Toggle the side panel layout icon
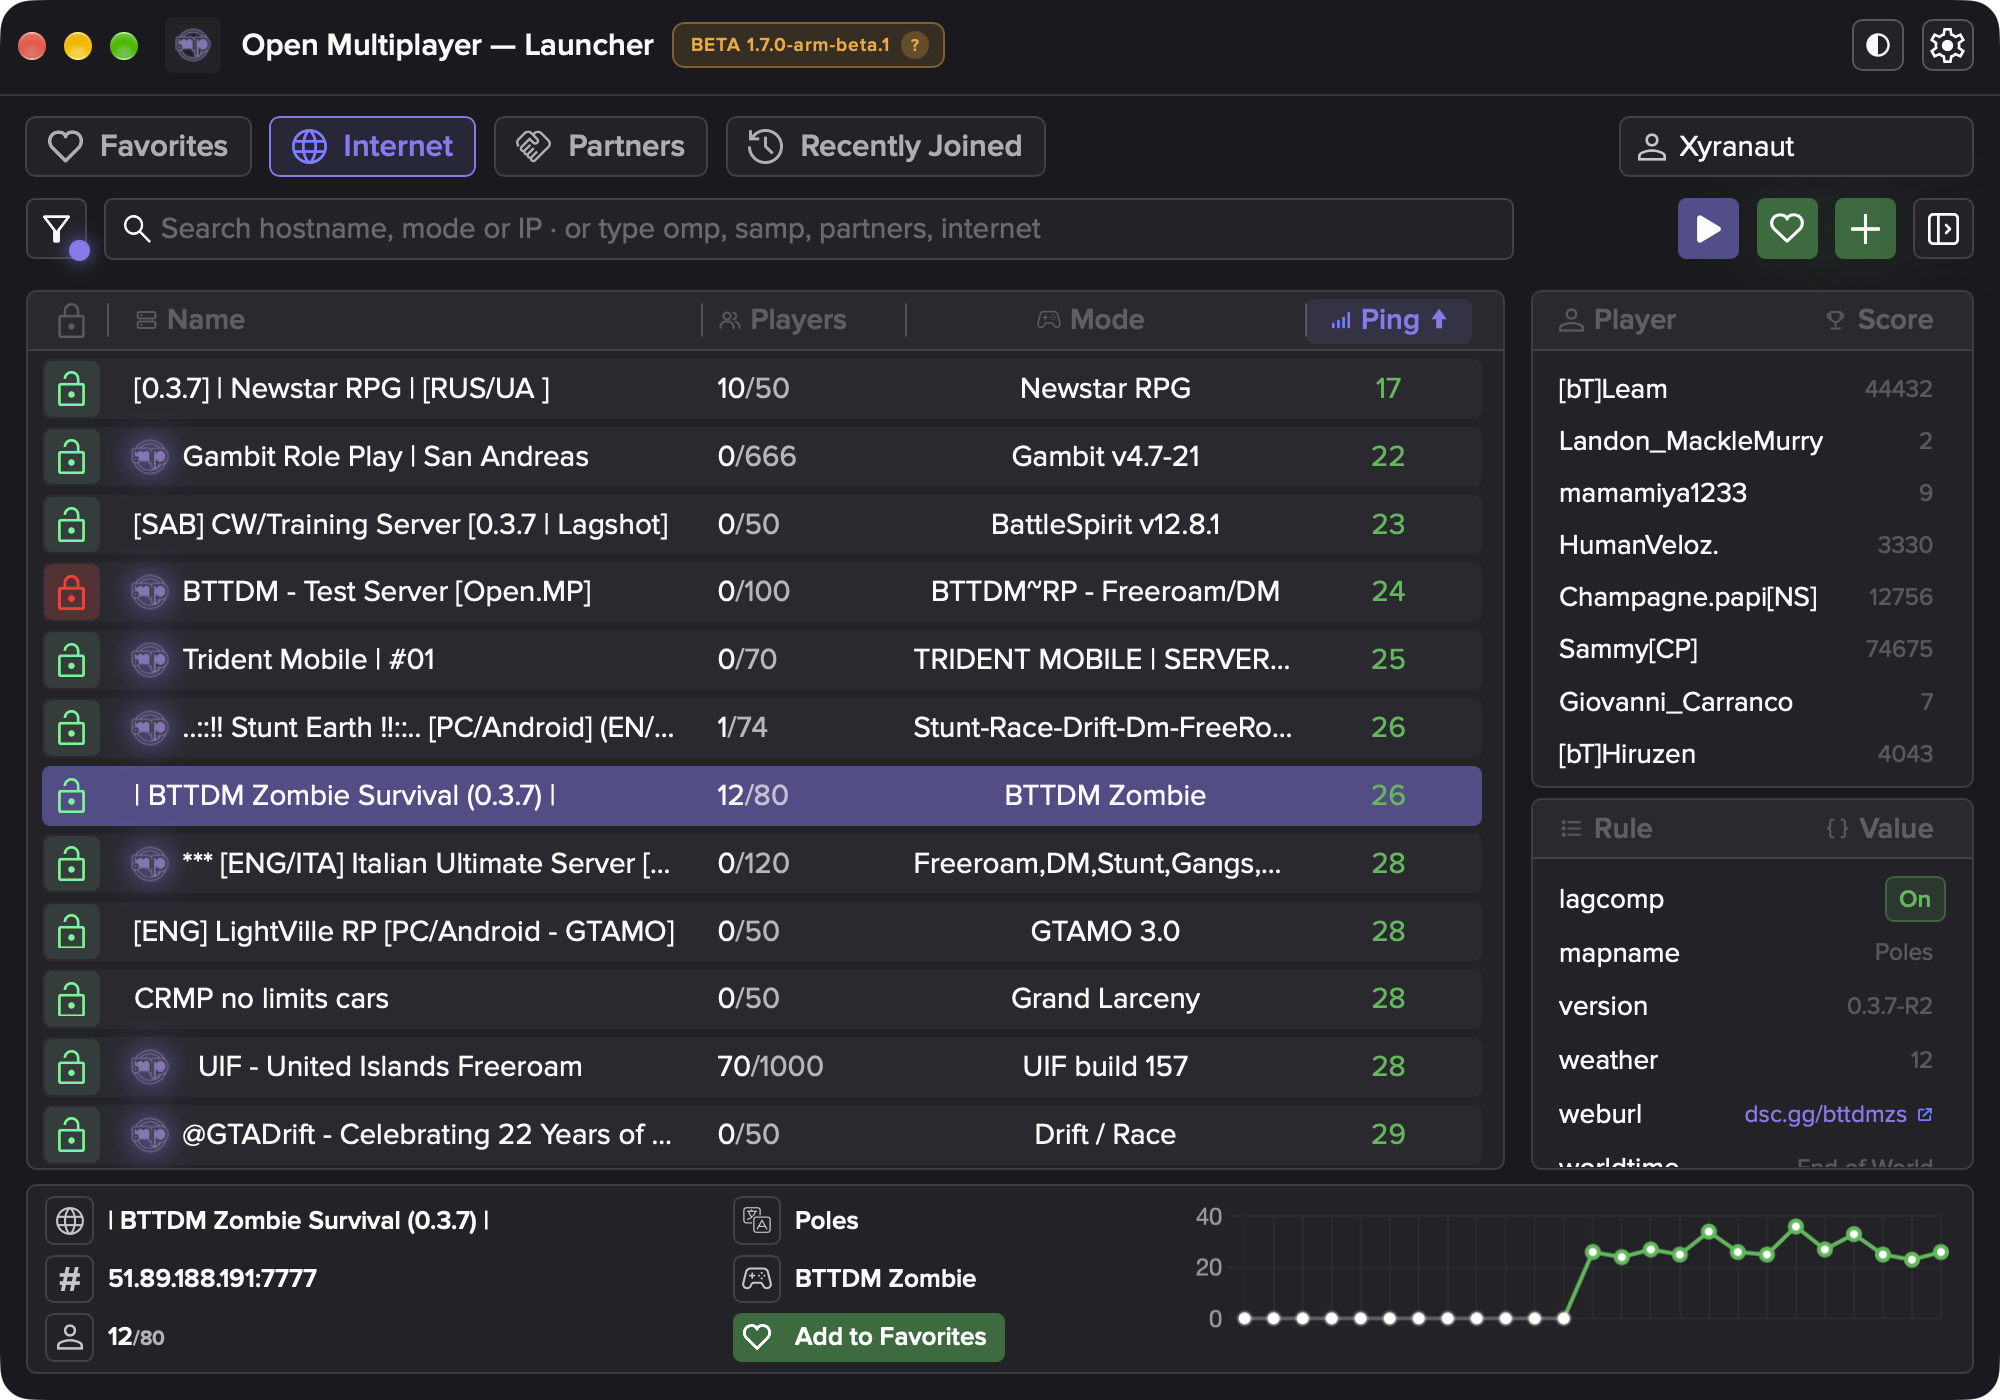Screen dimensions: 2000x1400 [1943, 229]
